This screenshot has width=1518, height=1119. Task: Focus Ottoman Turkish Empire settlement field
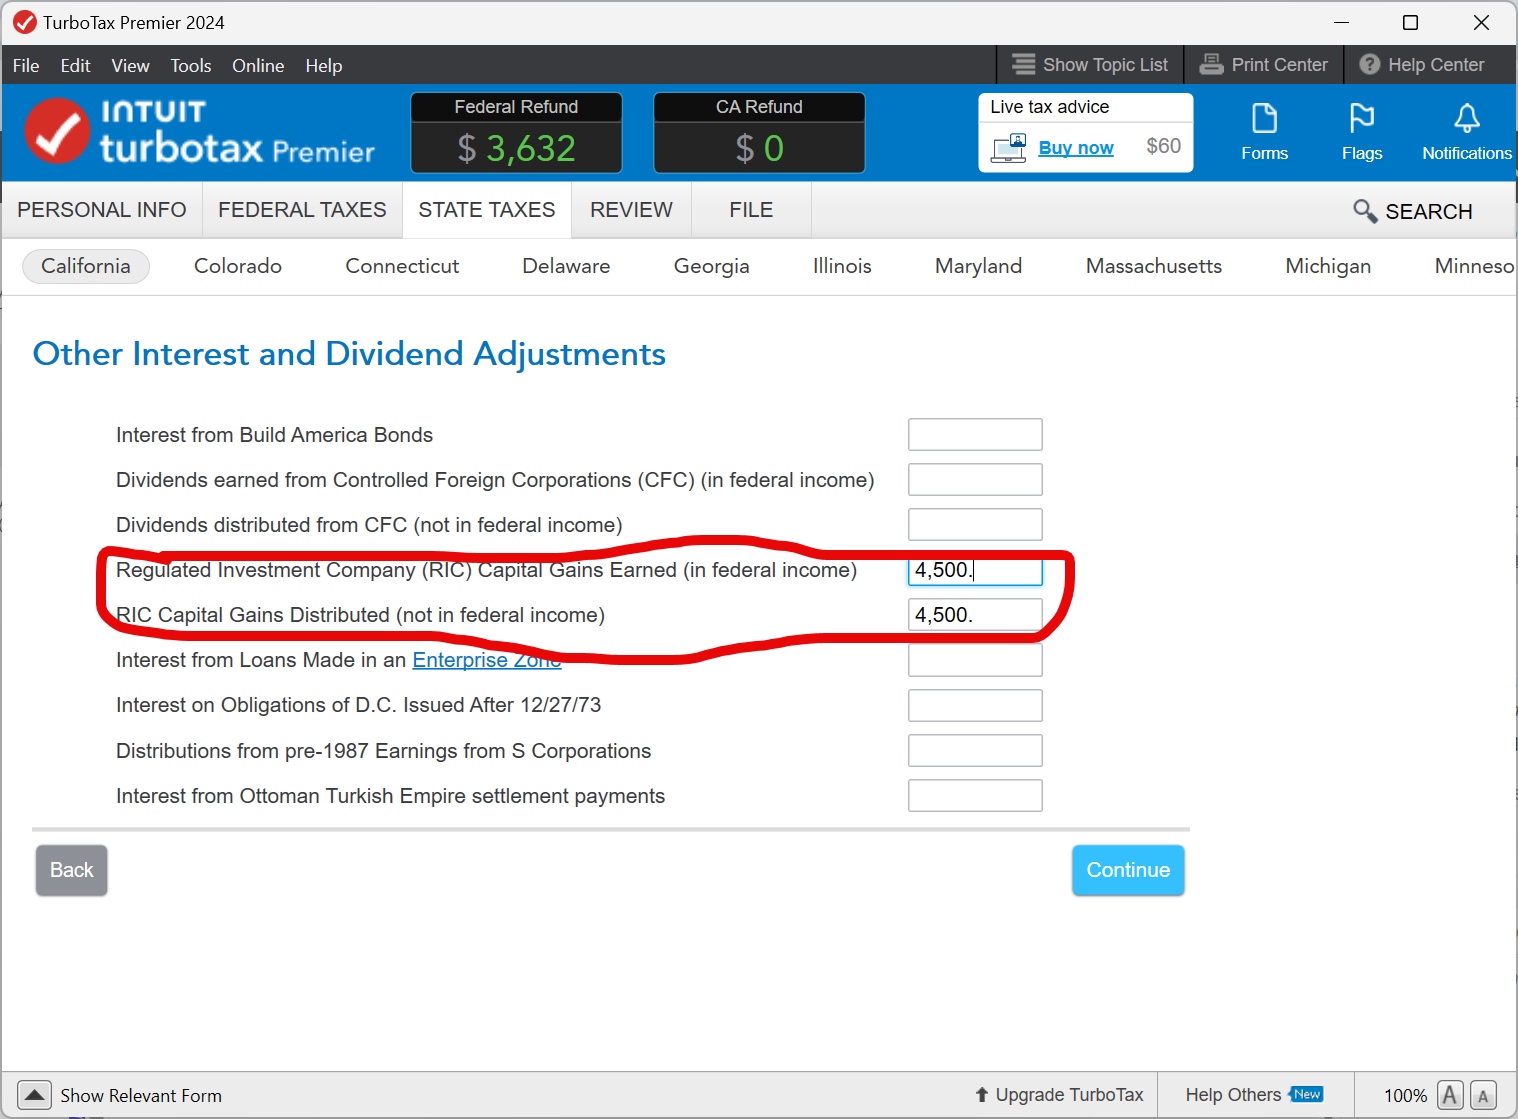pos(975,796)
